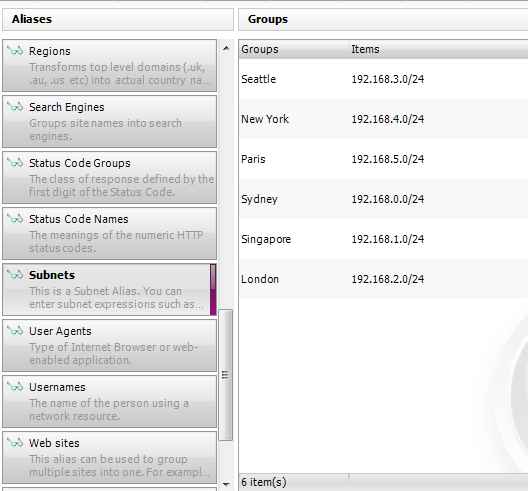Screen dimensions: 528x491
Task: Select the London group row
Action: (x=384, y=279)
